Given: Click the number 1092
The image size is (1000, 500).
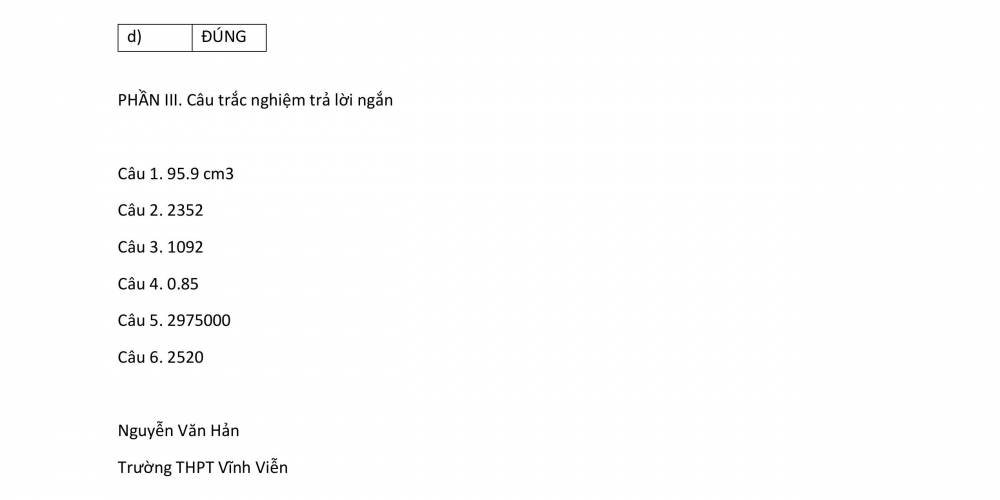Looking at the screenshot, I should (x=186, y=247).
